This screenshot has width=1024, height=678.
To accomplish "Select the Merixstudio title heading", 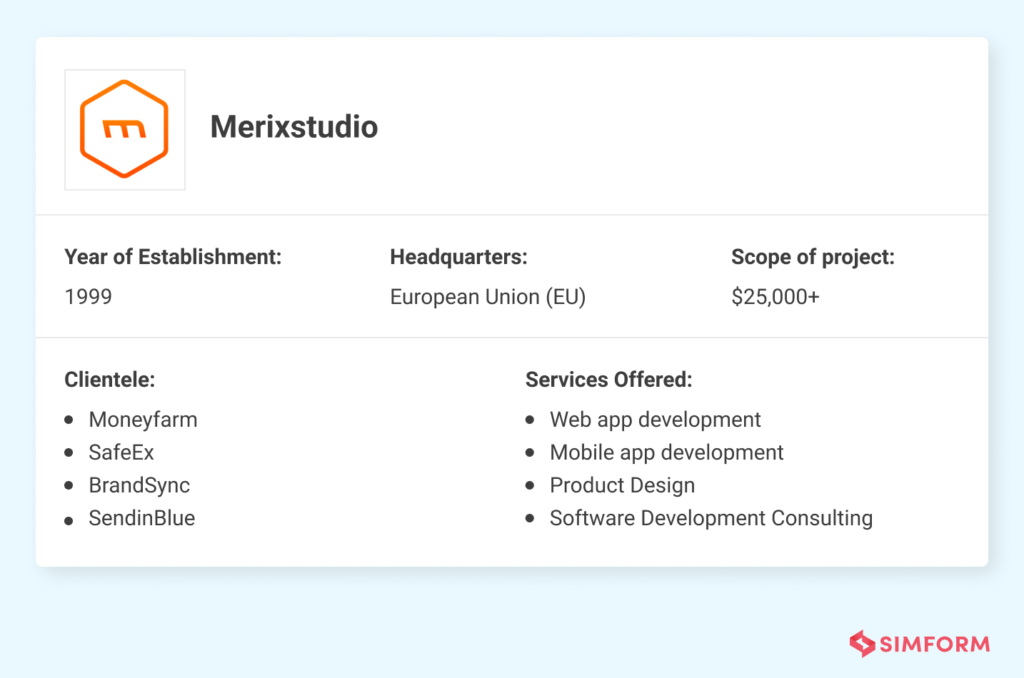I will click(294, 127).
